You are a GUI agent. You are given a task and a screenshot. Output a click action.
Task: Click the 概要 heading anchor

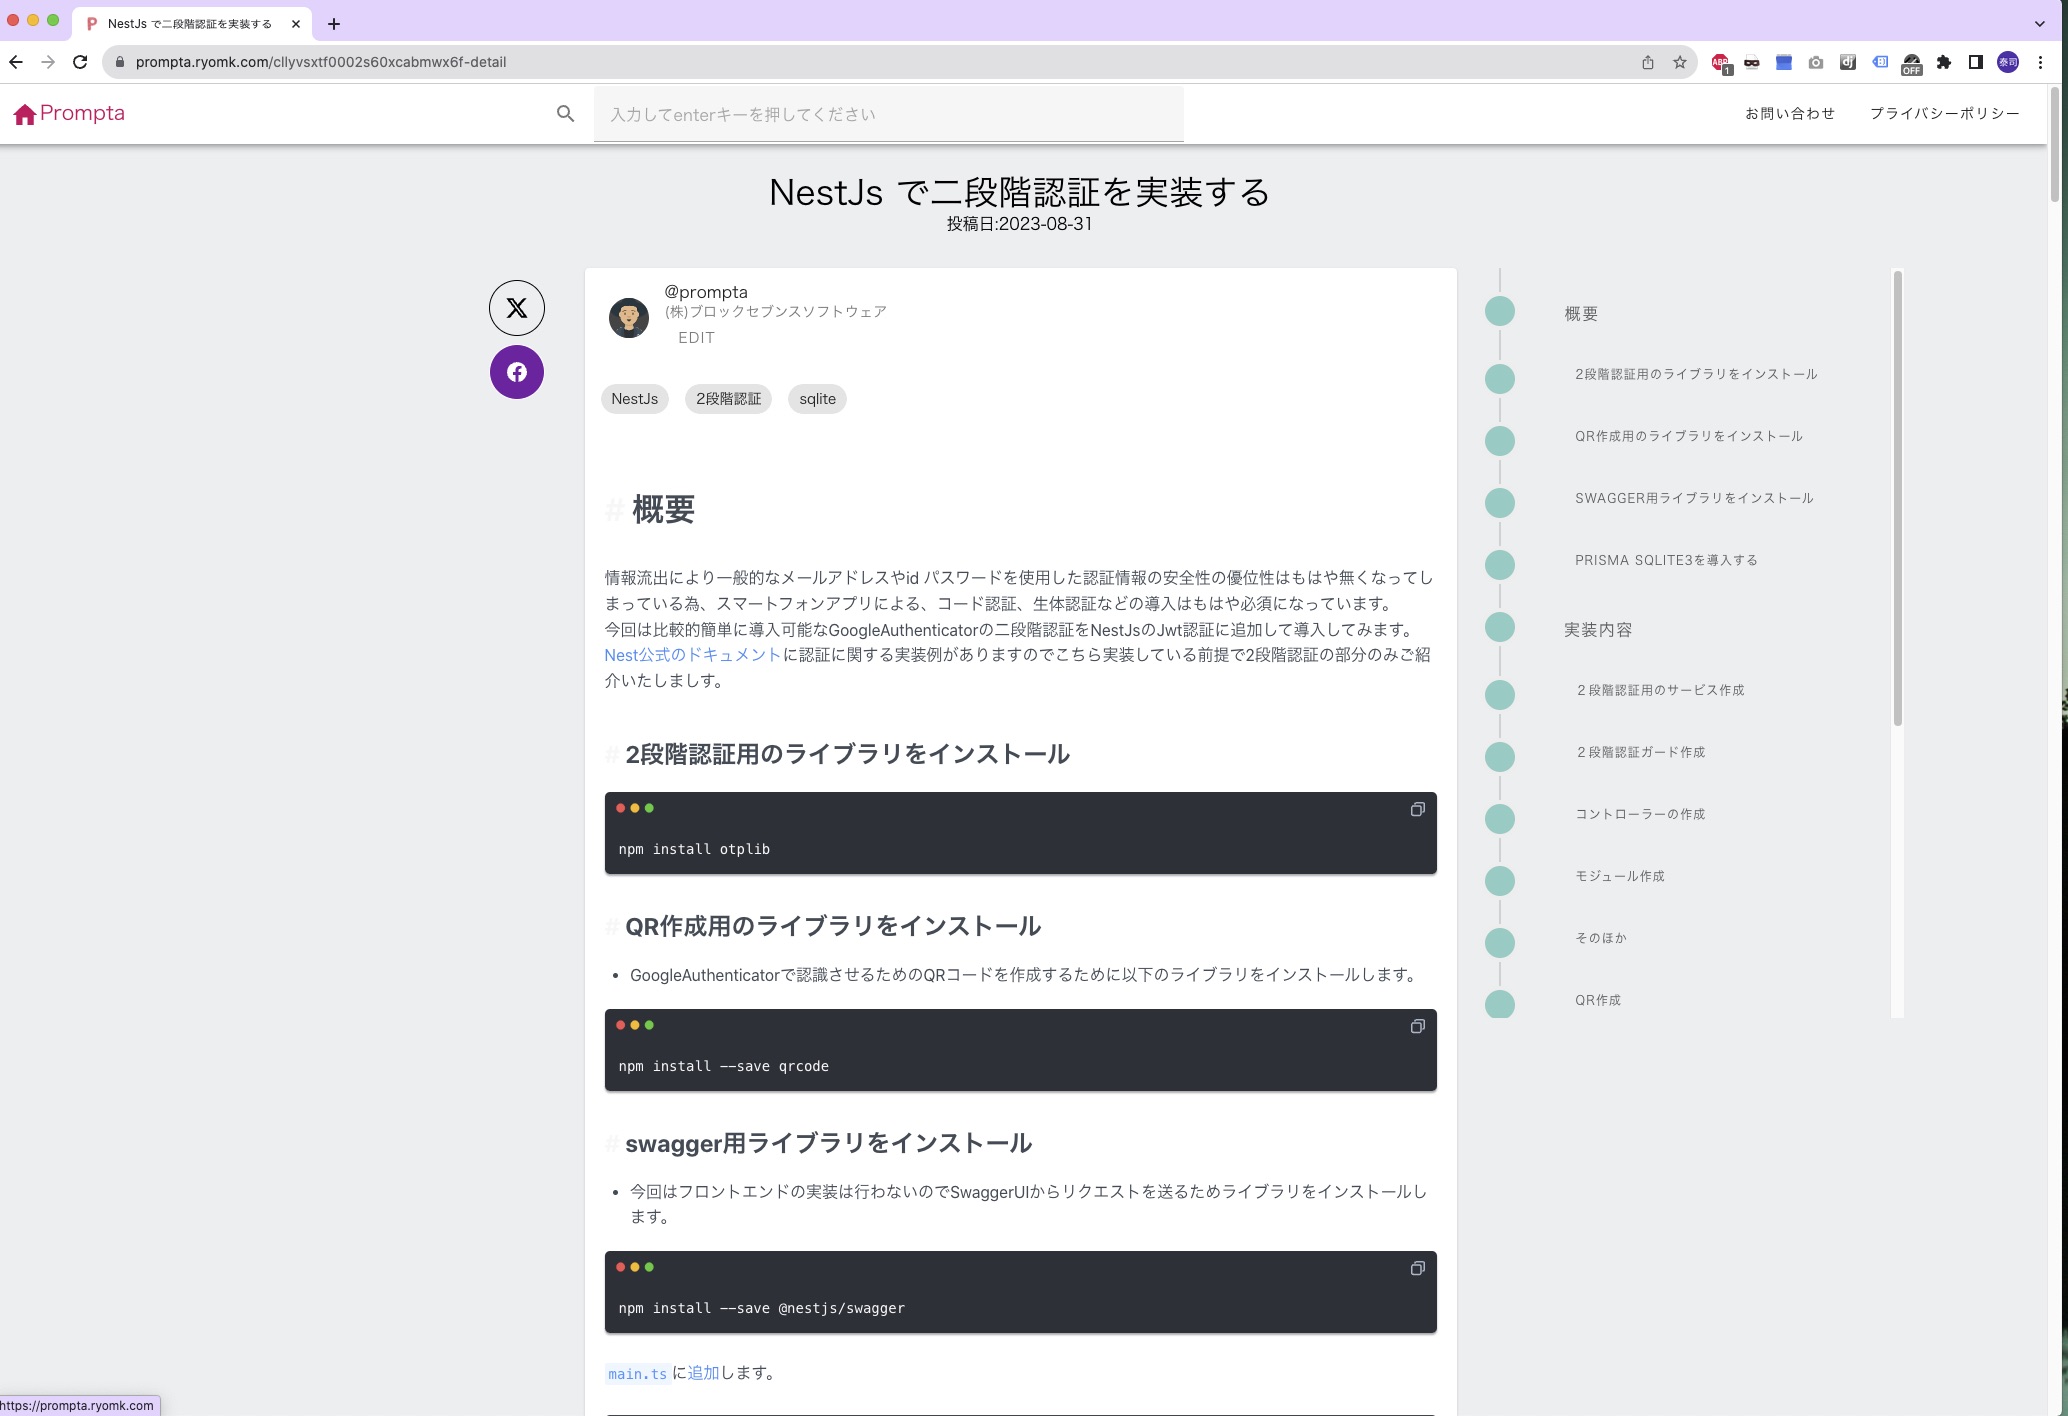[614, 510]
